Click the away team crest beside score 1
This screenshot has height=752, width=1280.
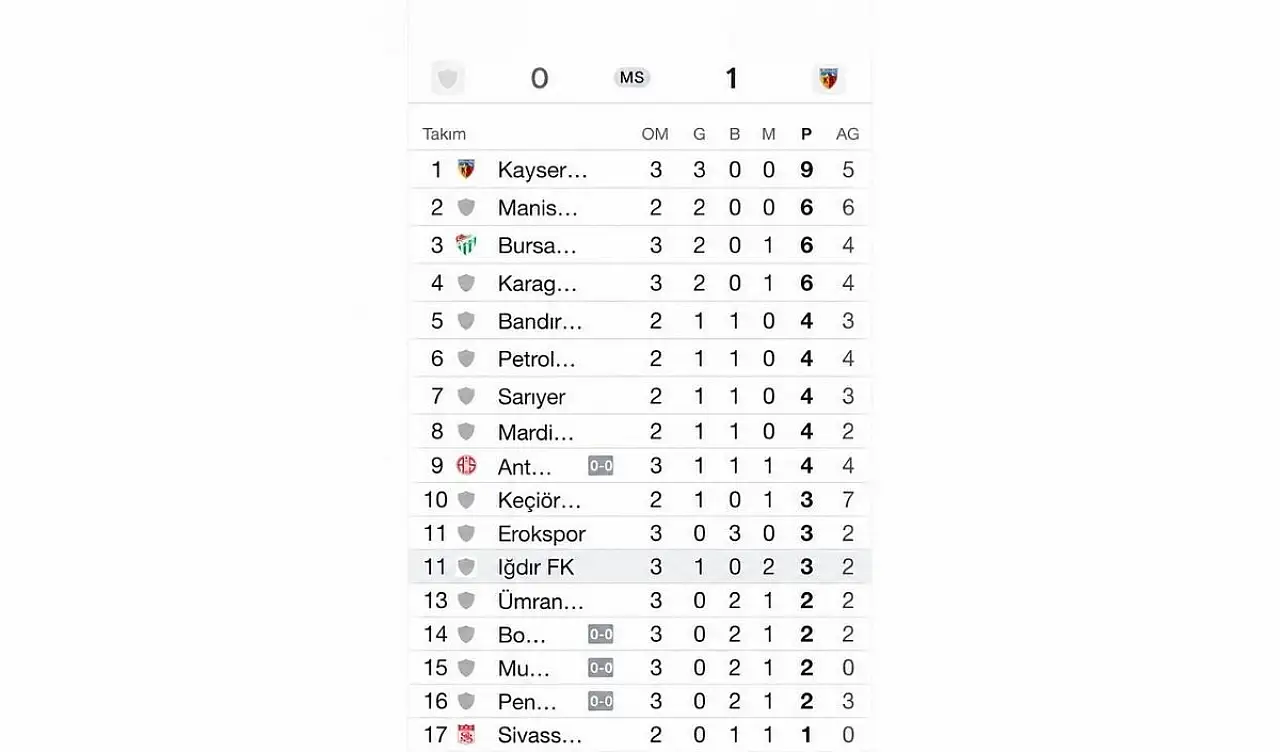[x=828, y=78]
